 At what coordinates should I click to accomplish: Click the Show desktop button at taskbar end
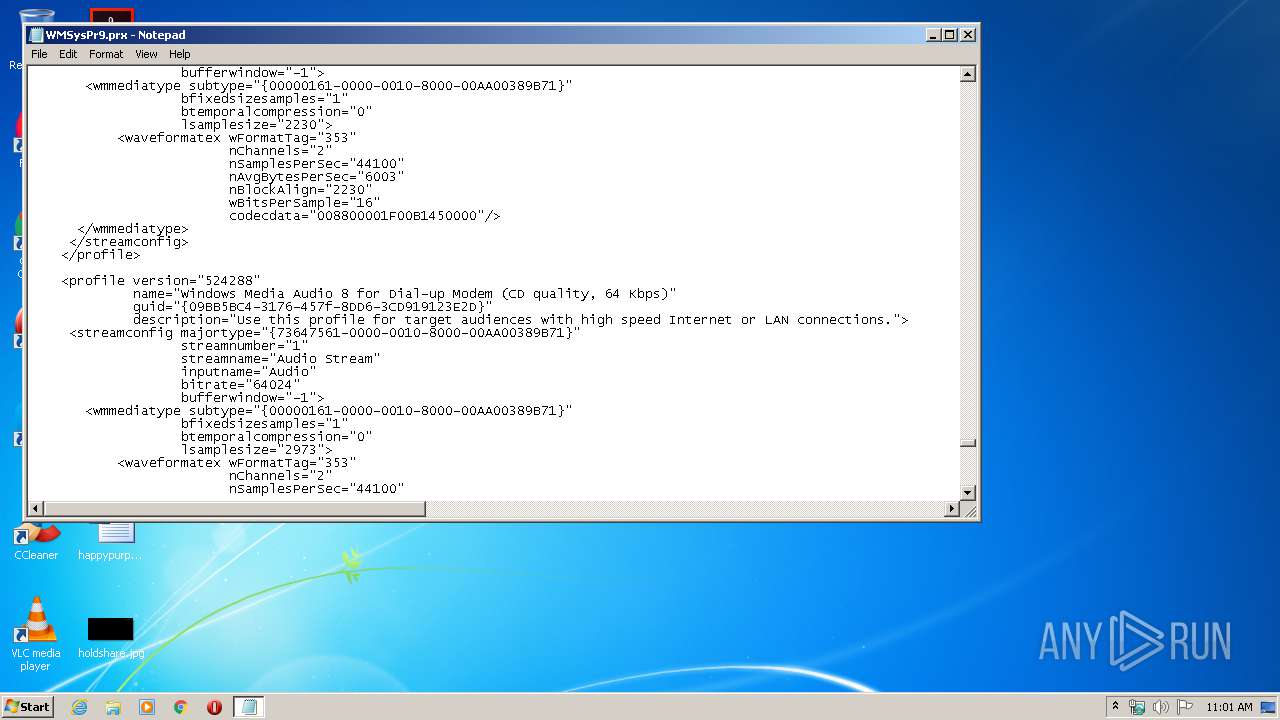1270,707
